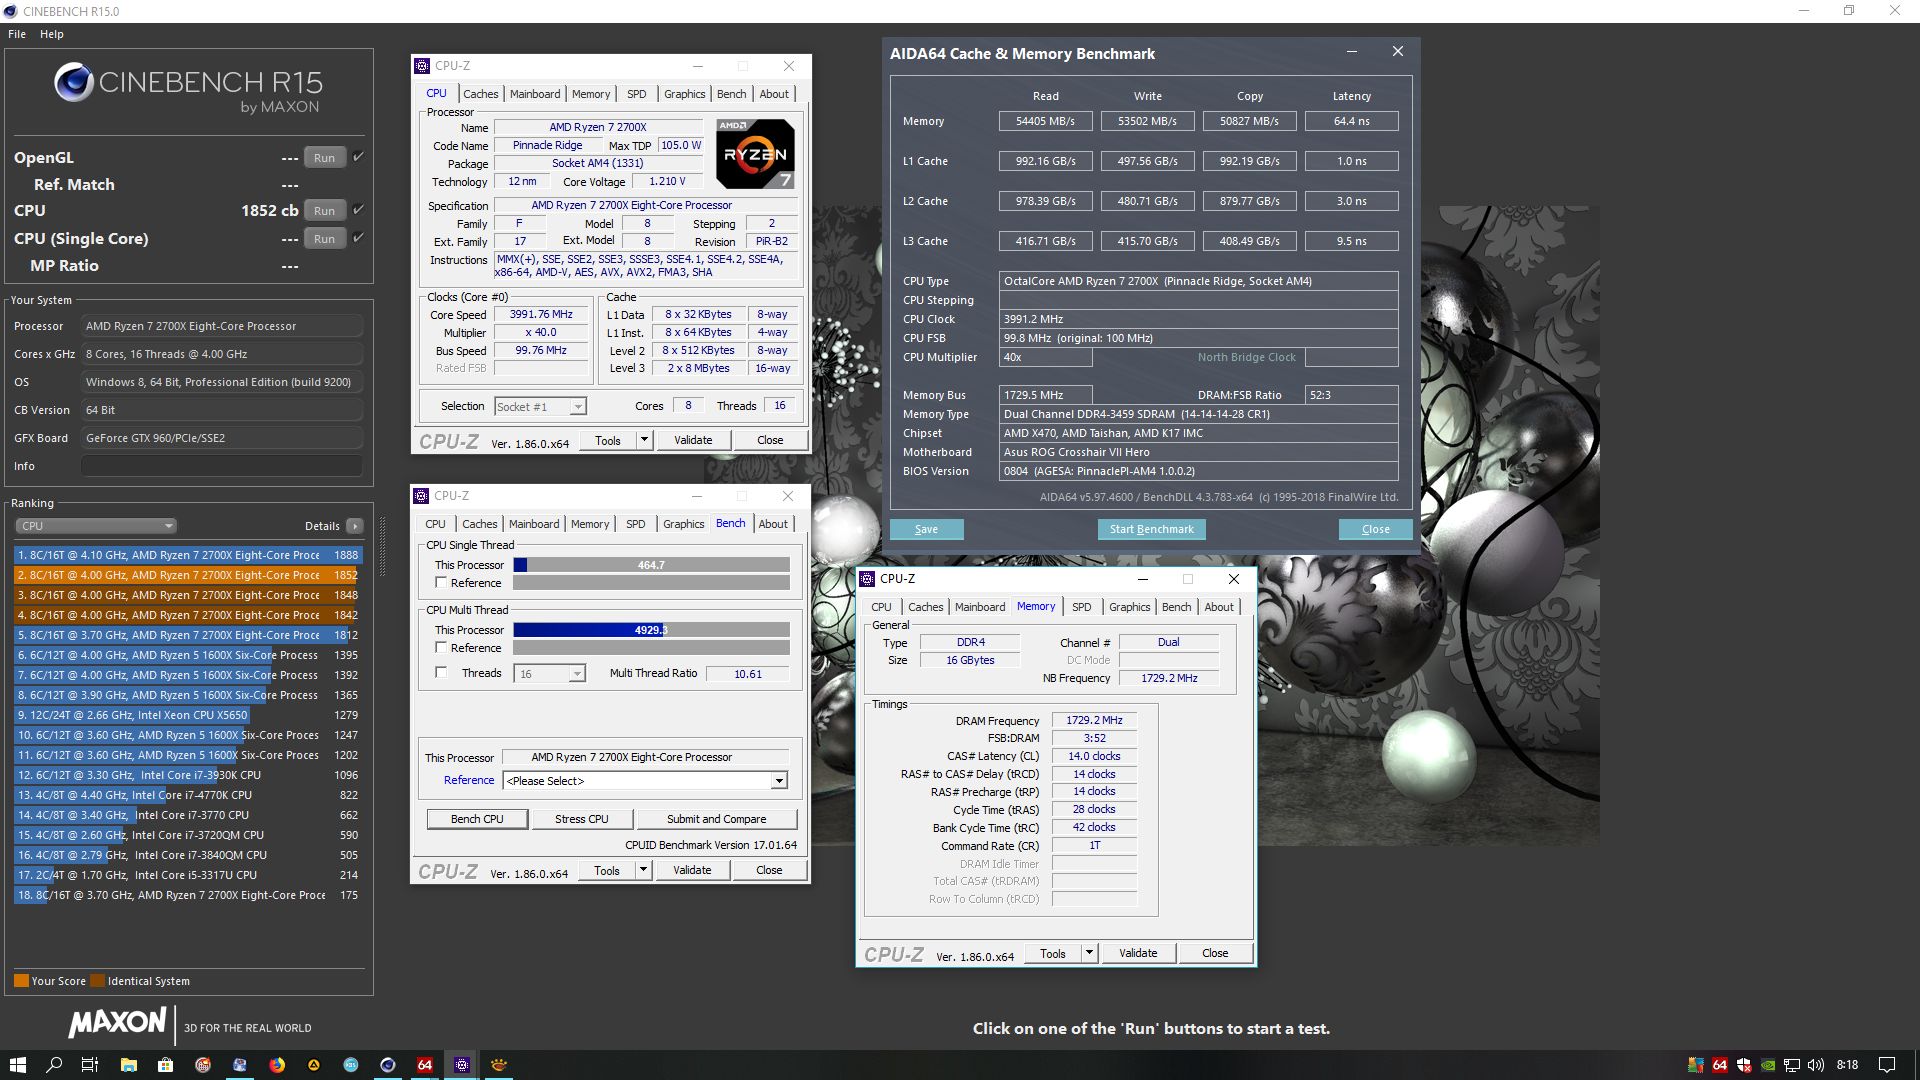This screenshot has height=1080, width=1920.
Task: Click the Reference bar under CPU Multi Thread
Action: (652, 648)
